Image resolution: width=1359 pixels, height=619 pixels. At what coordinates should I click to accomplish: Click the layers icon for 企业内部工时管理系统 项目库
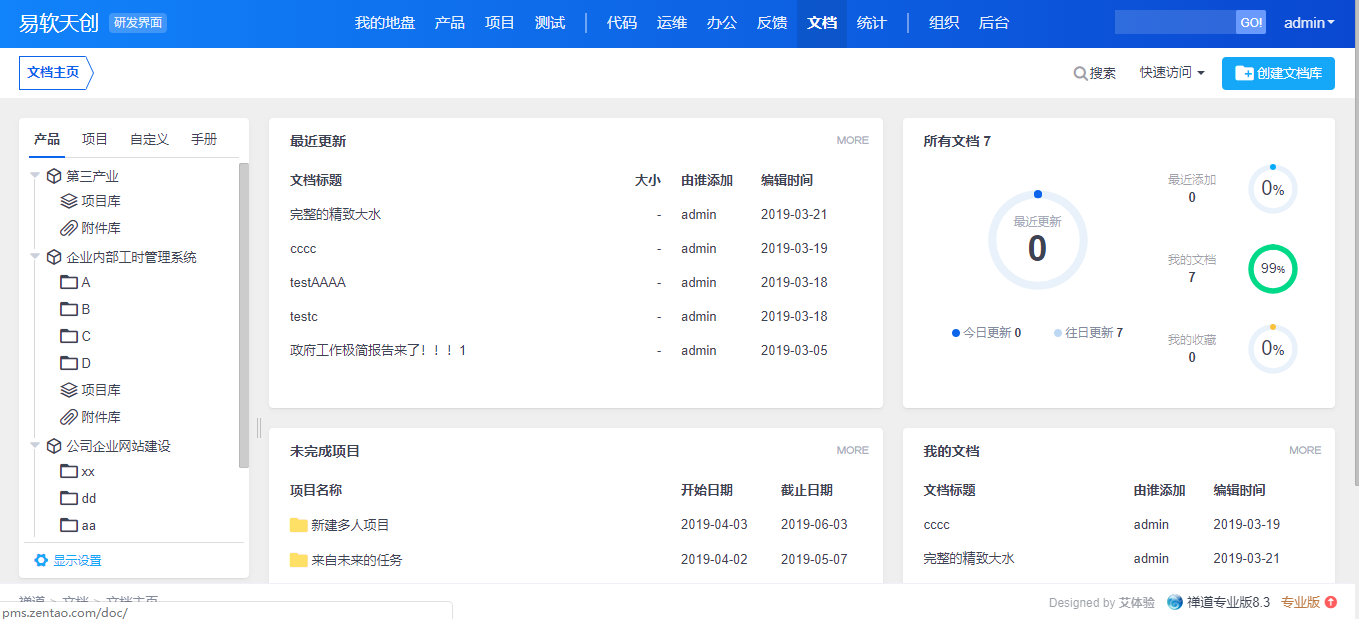tap(69, 390)
